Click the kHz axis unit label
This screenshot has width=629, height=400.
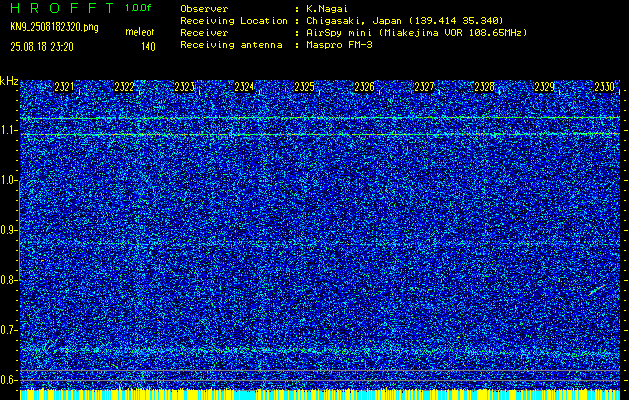tap(9, 81)
